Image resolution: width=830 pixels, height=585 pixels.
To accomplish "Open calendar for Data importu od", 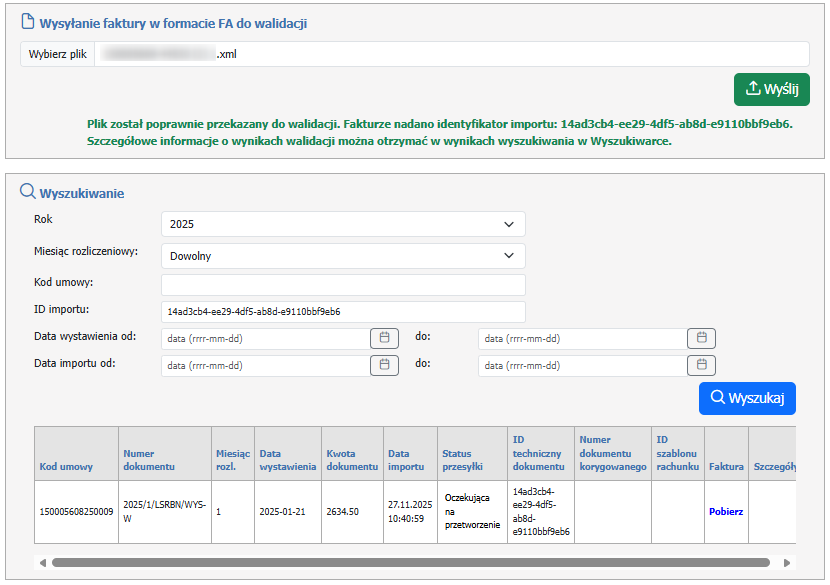I will pos(384,365).
